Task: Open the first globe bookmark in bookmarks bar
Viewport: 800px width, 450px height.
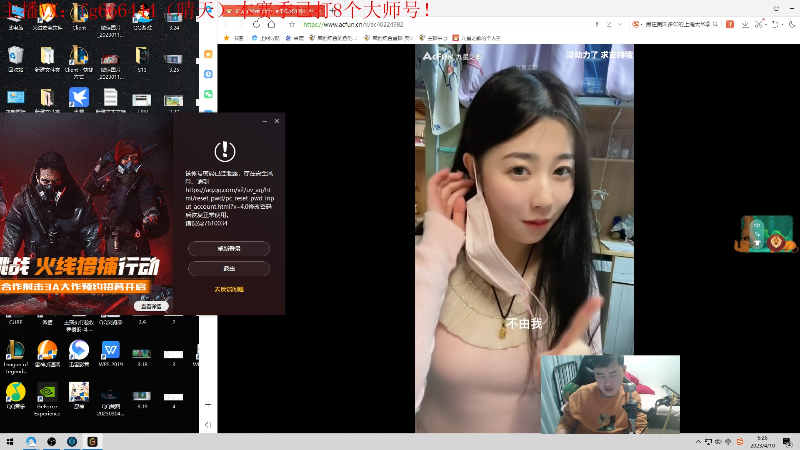Action: pyautogui.click(x=266, y=38)
